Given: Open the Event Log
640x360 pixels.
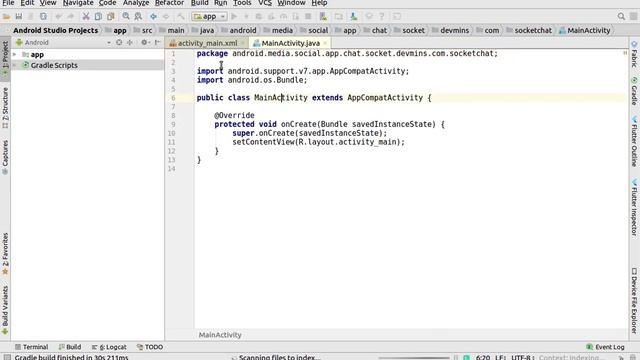Looking at the screenshot, I should point(605,347).
